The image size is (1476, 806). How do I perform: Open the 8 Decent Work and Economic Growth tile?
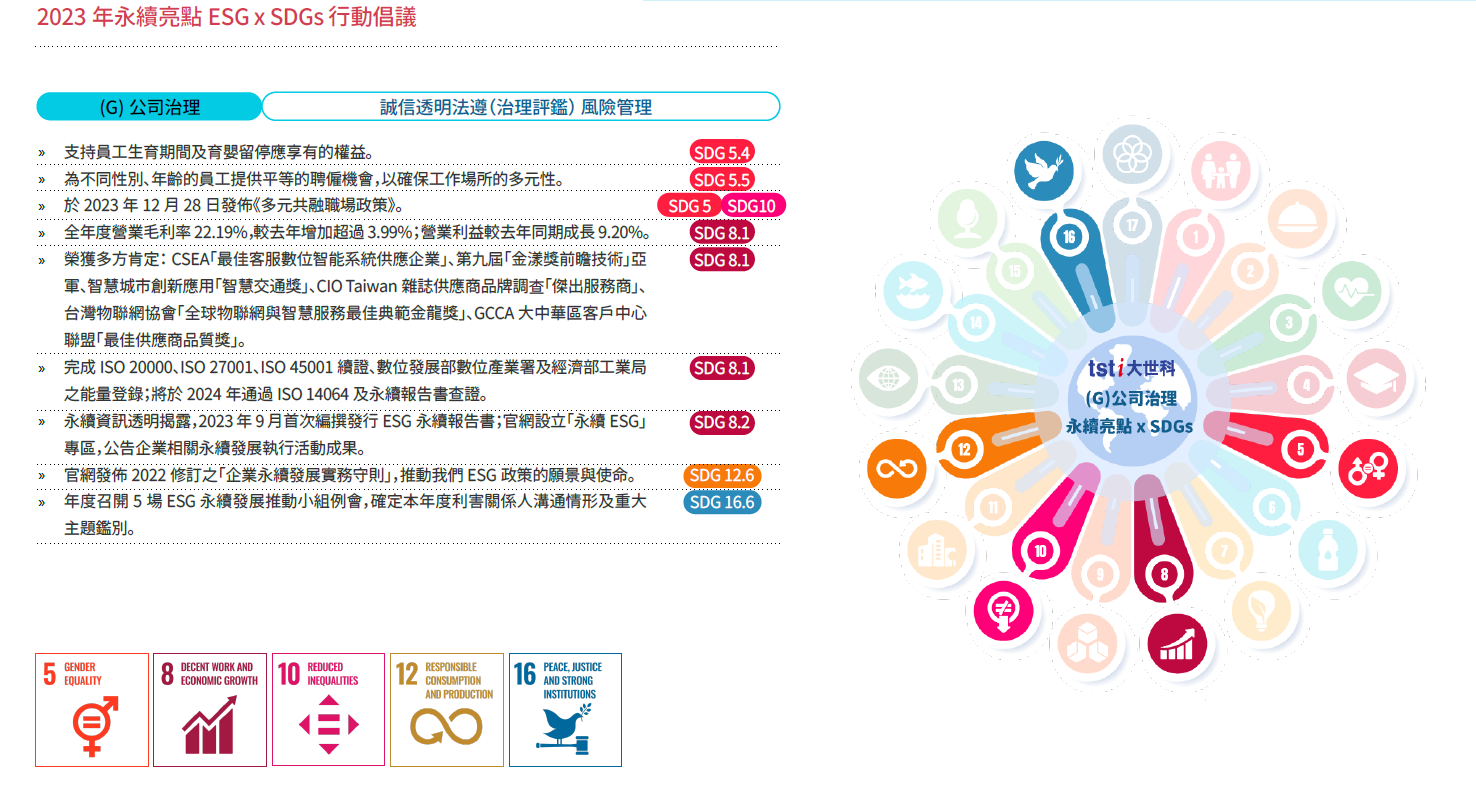(x=210, y=710)
